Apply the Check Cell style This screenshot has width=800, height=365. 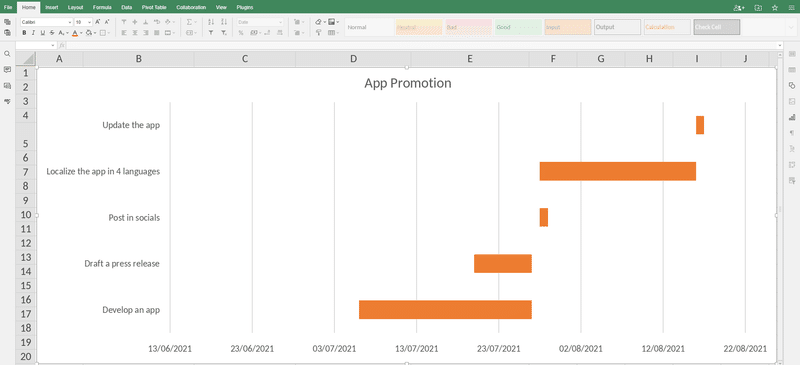[717, 27]
